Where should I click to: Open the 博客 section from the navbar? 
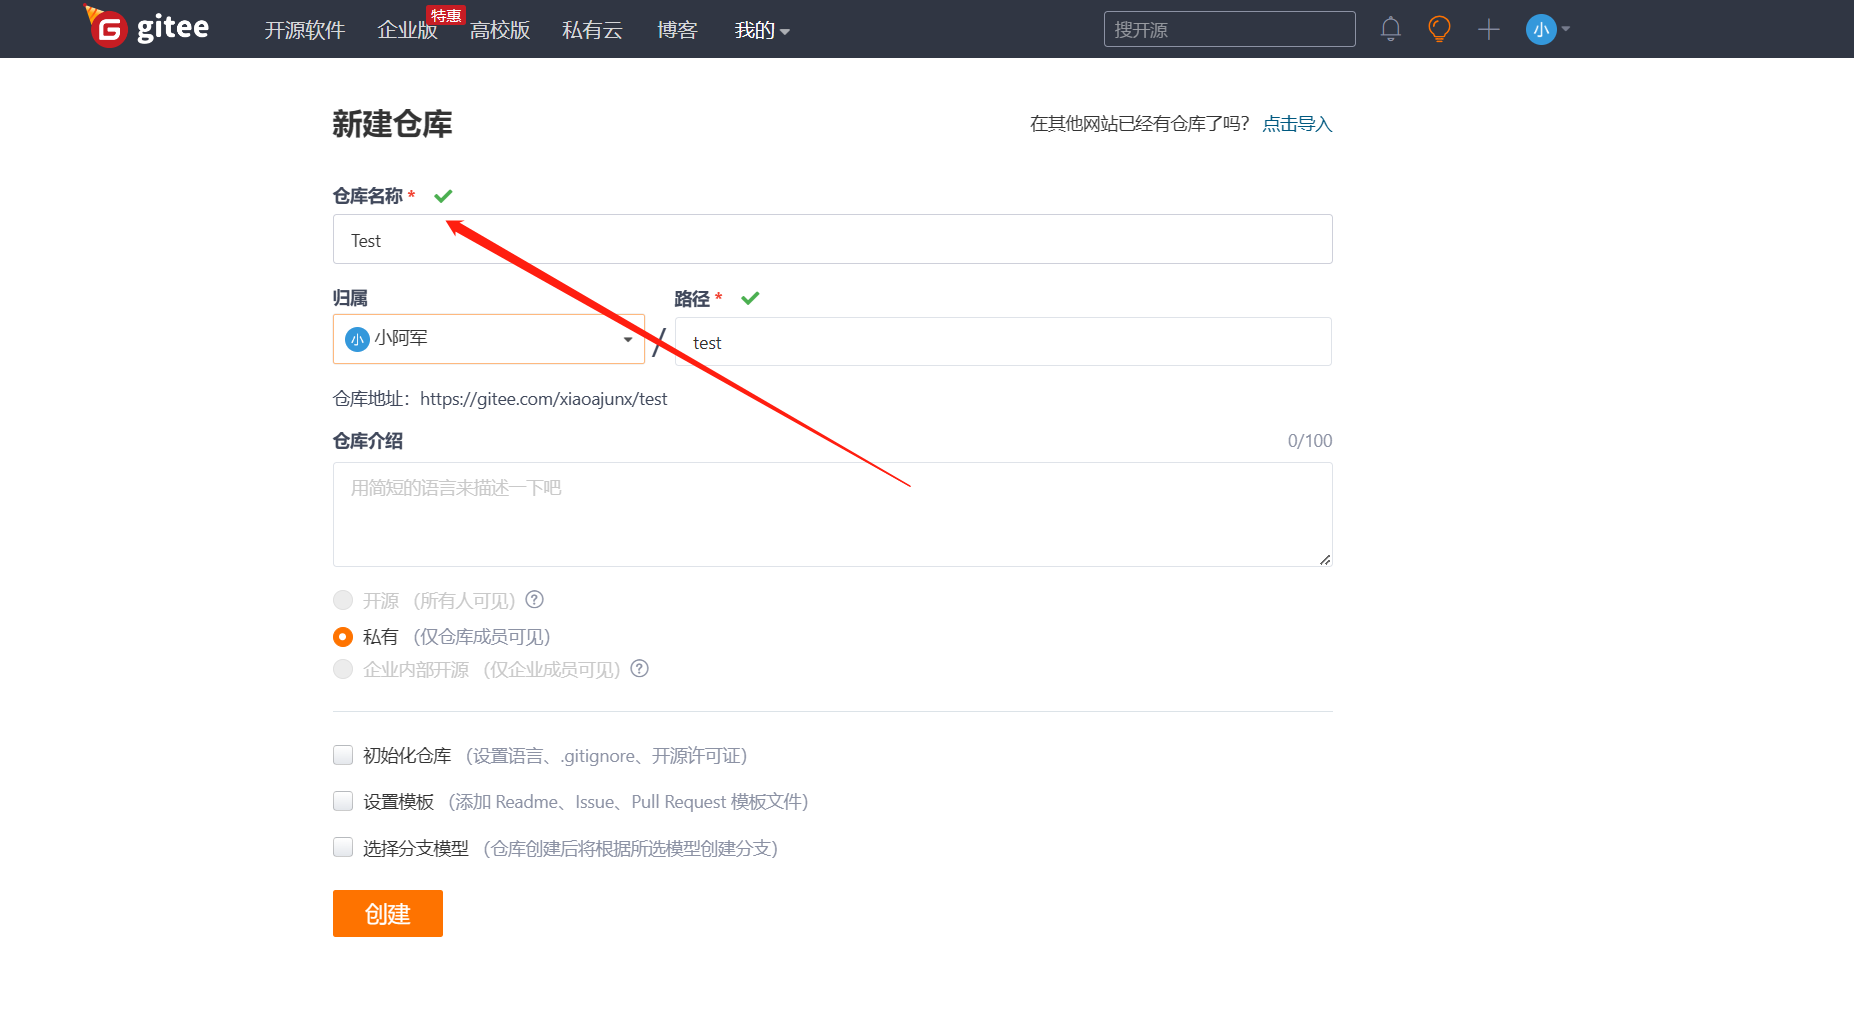(x=677, y=30)
